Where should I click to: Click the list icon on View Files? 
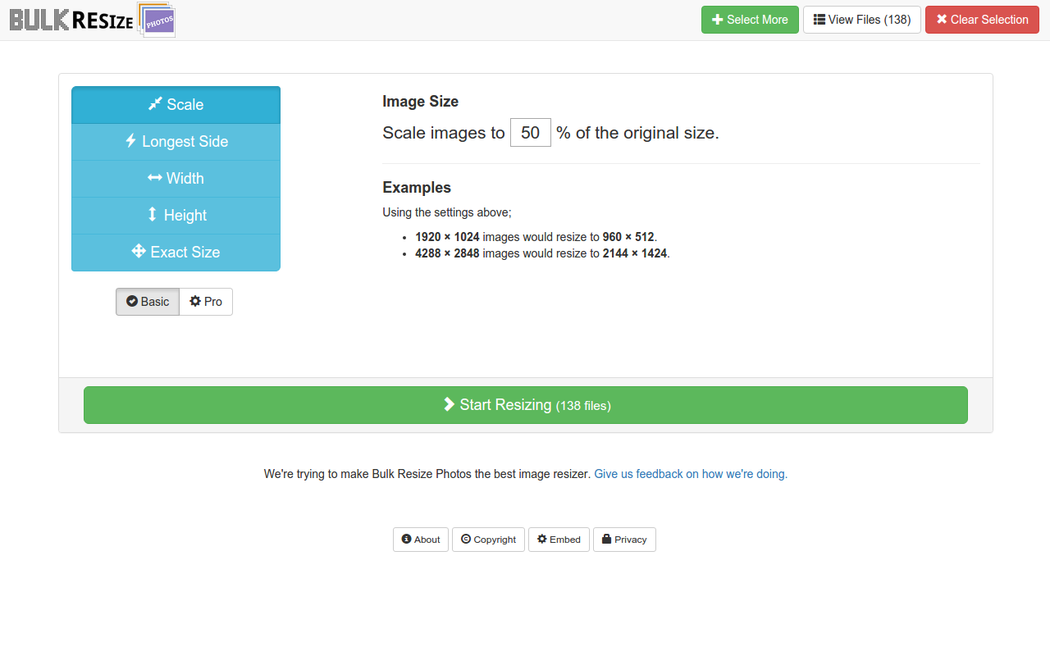819,20
